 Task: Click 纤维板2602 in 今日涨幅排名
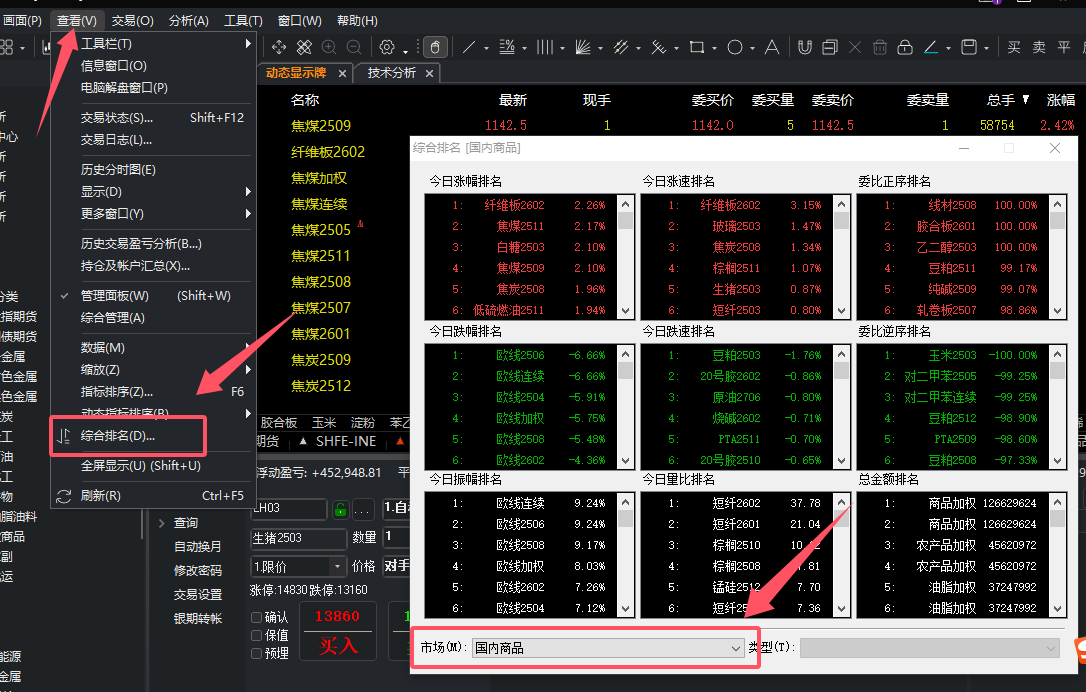point(514,205)
